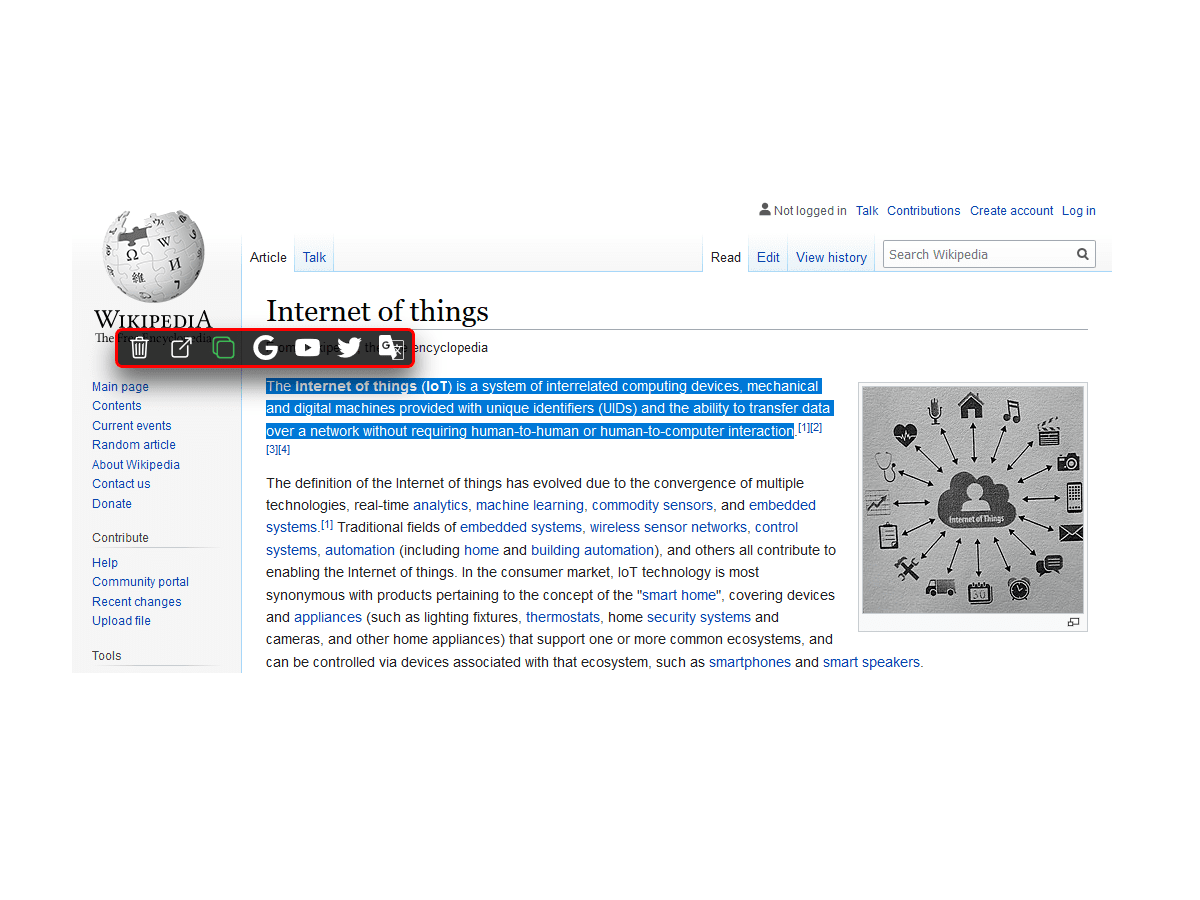Follow the analytics link
This screenshot has height=900, width=1200.
coord(441,505)
